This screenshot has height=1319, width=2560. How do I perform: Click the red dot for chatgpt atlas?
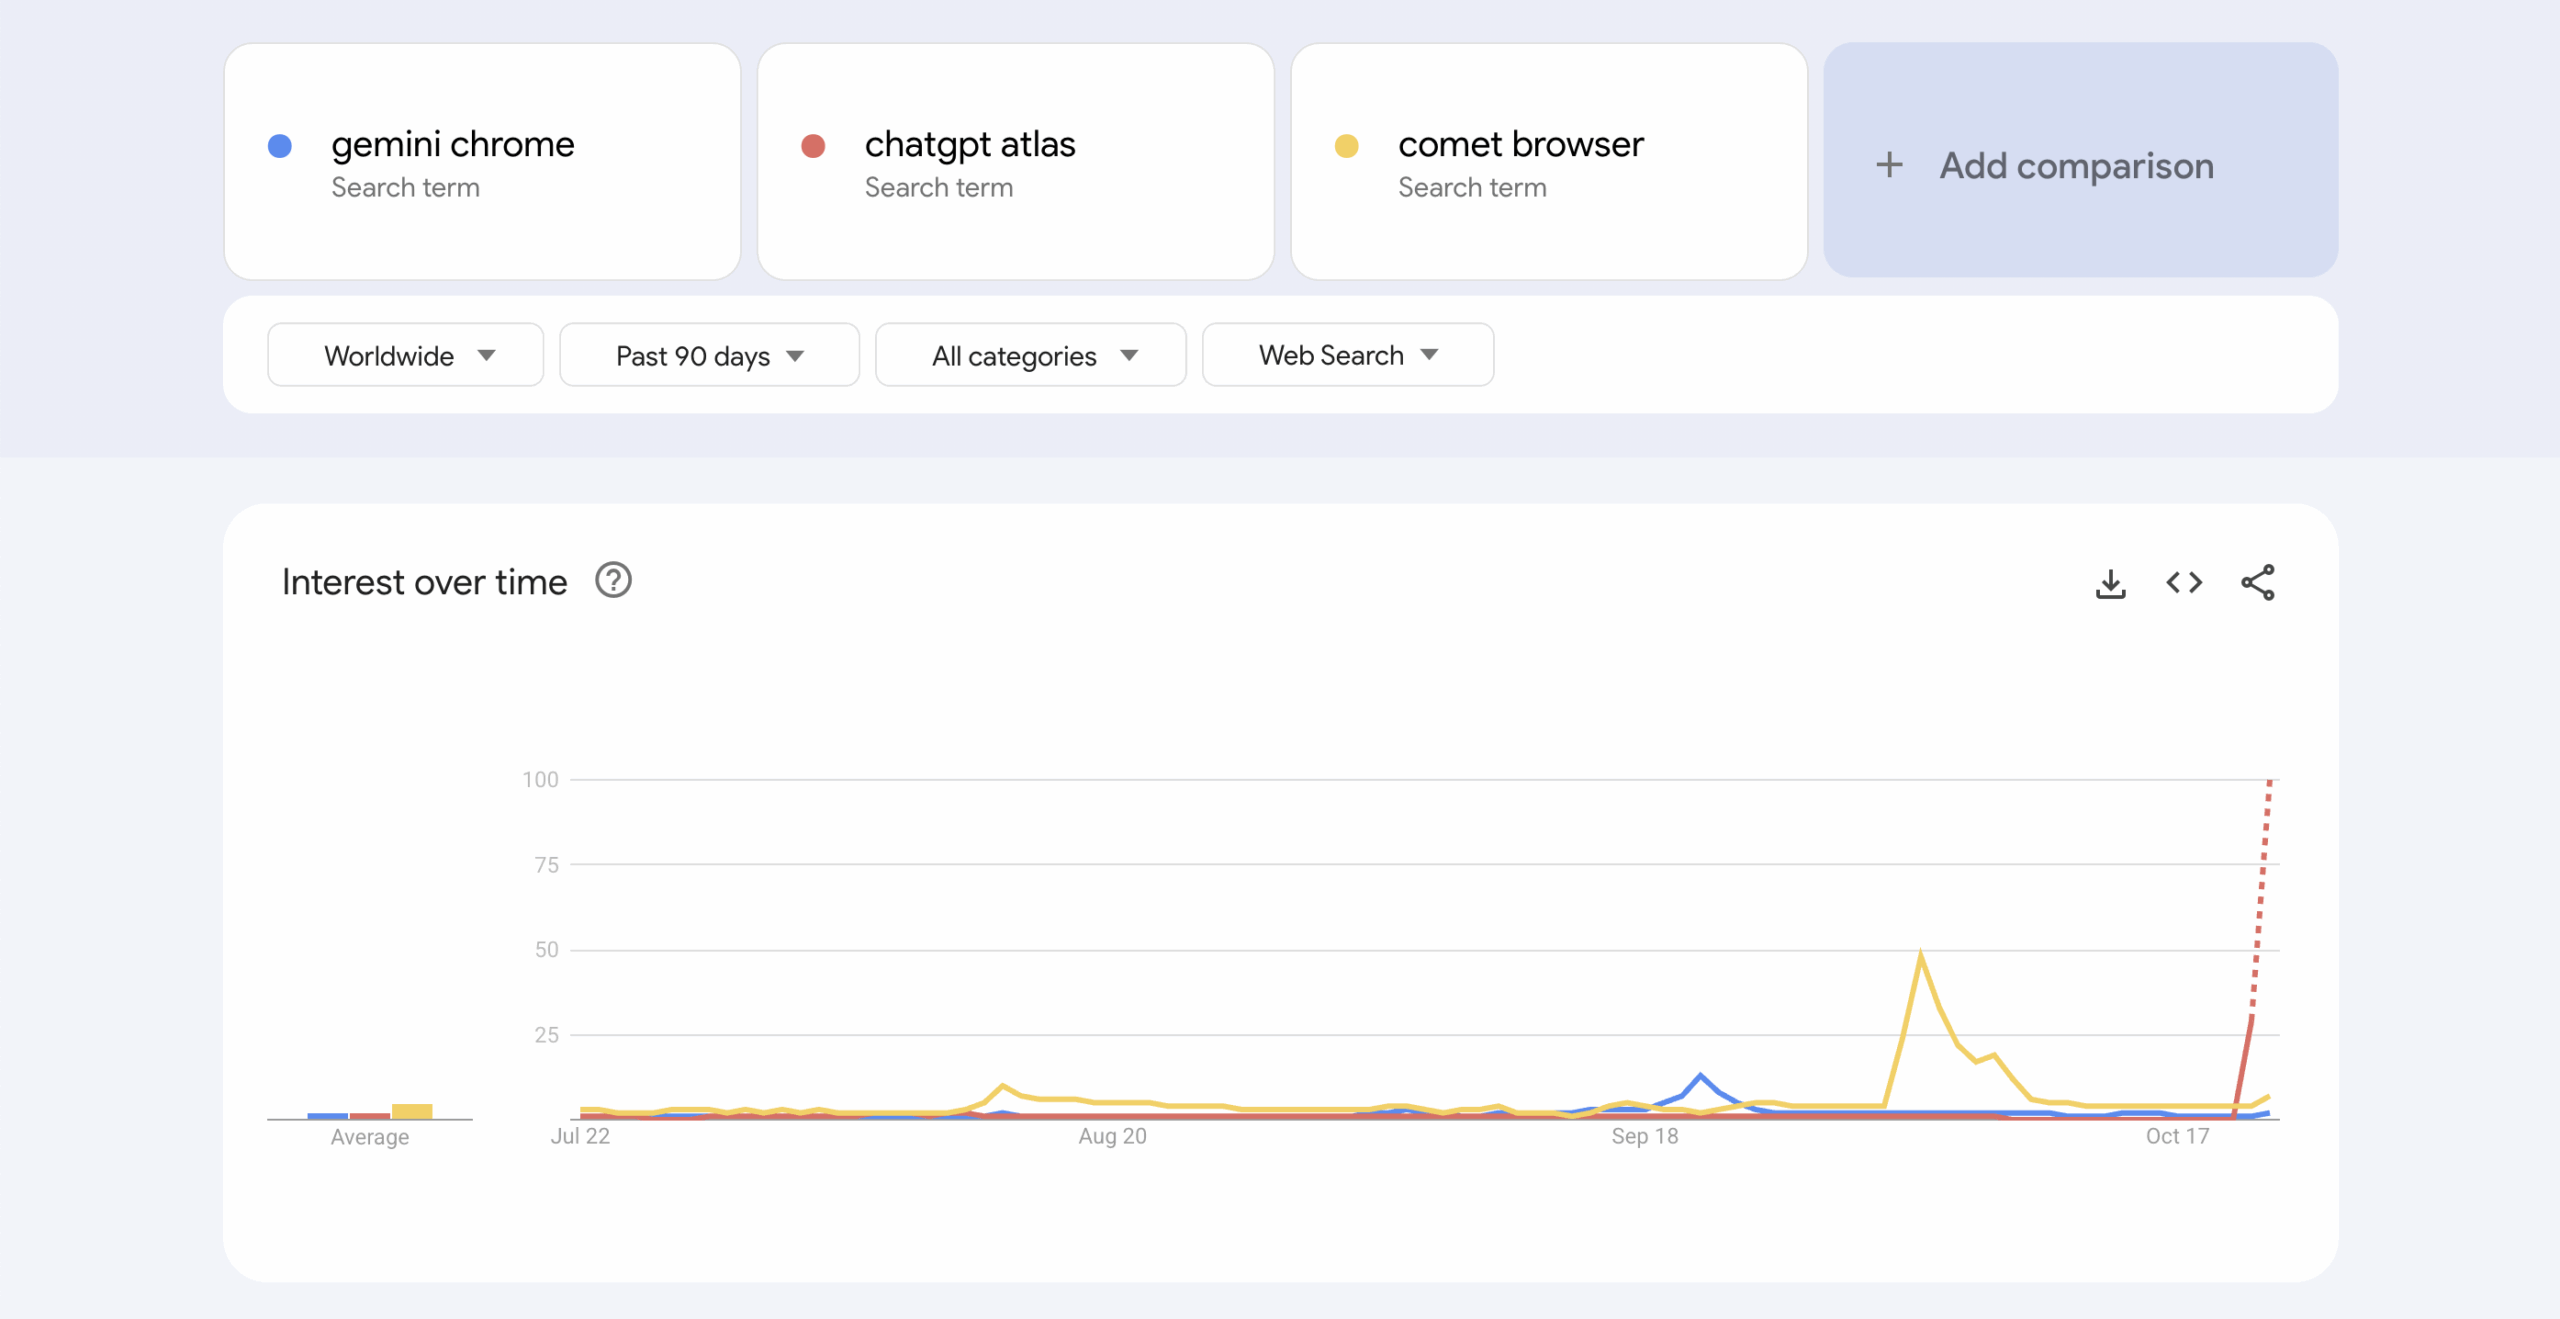813,146
